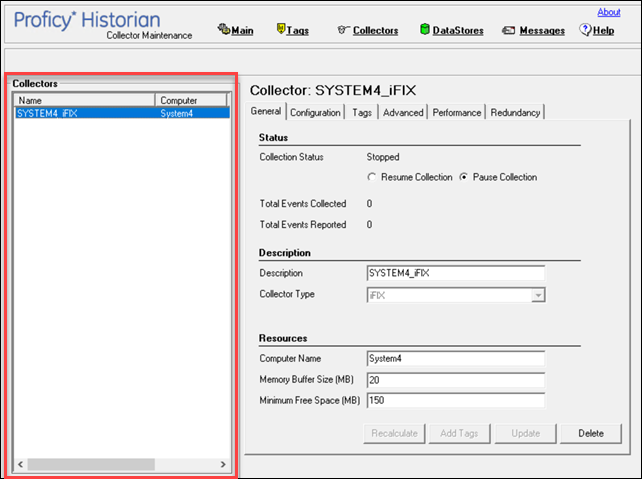Image resolution: width=642 pixels, height=479 pixels.
Task: Open DataStores page link
Action: (x=458, y=31)
